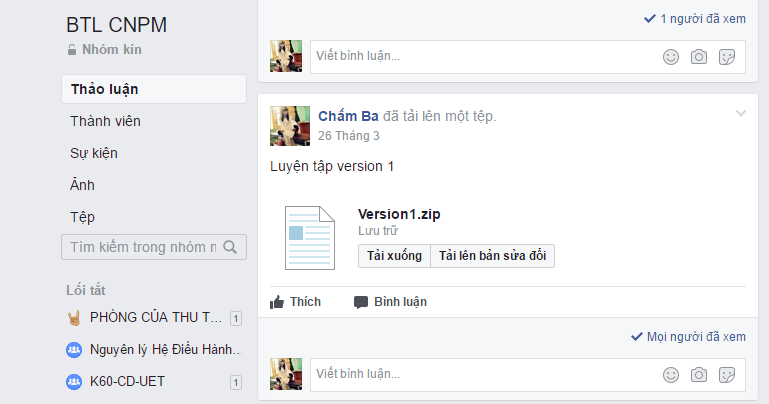Open the Tệp files section
This screenshot has height=404, width=769.
(x=83, y=217)
